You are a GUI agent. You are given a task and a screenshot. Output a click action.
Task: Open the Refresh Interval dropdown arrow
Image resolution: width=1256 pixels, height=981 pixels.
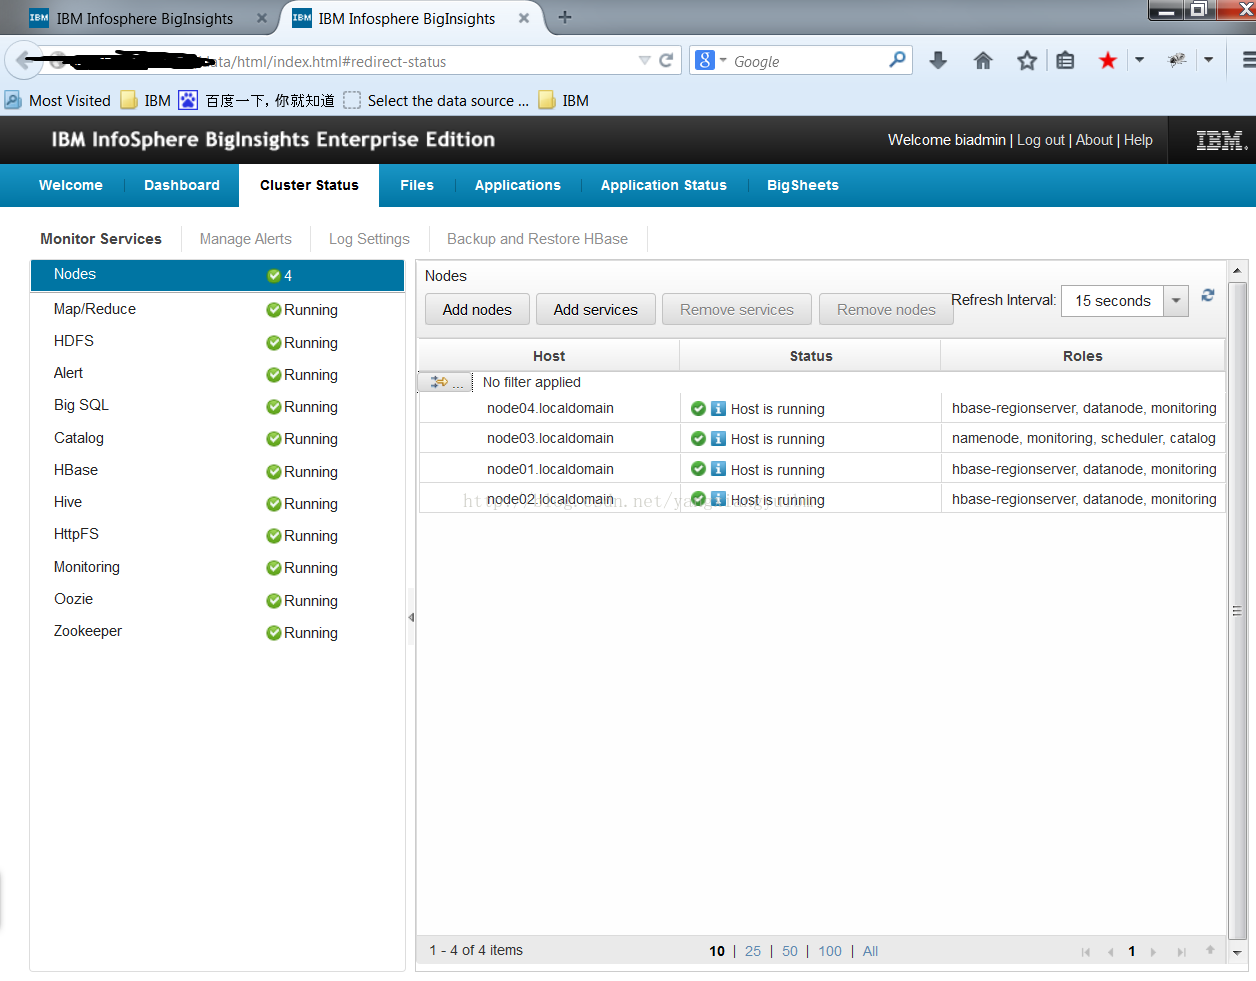pos(1176,301)
